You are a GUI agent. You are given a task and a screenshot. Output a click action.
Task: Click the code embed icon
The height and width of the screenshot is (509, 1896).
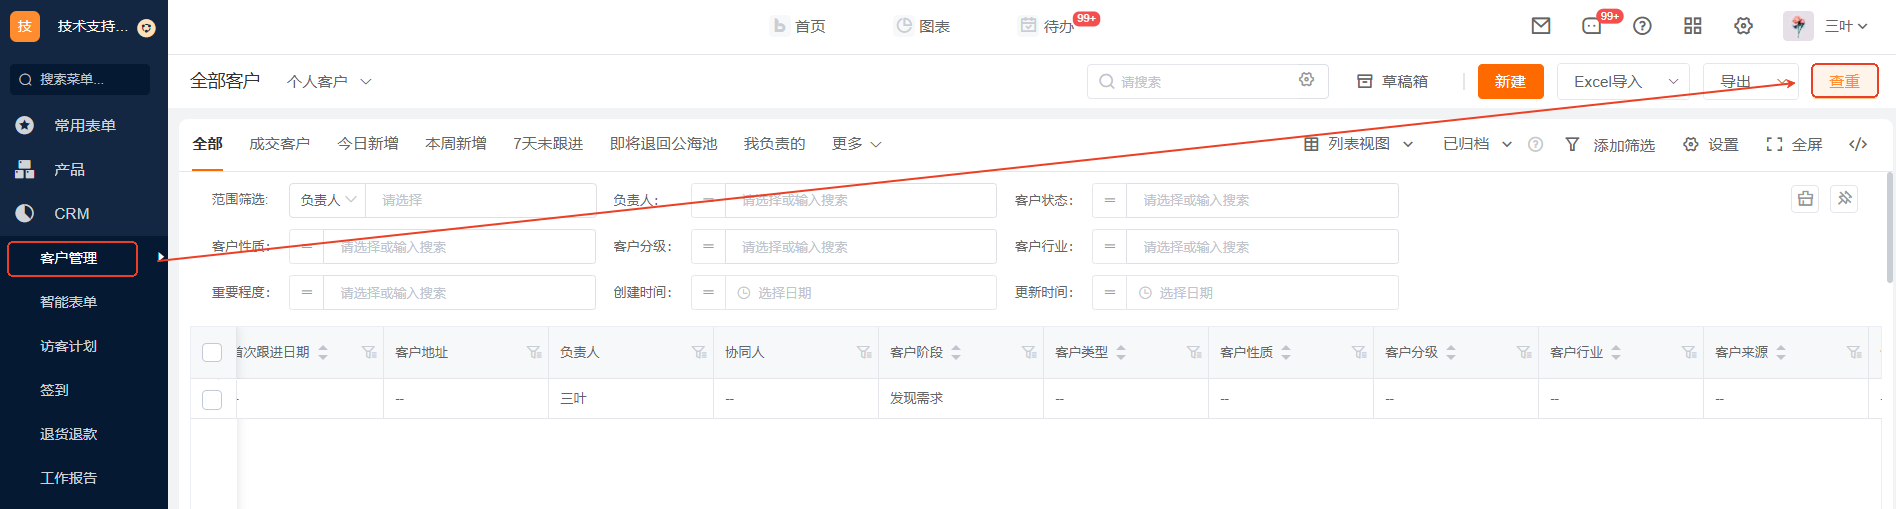coord(1858,144)
